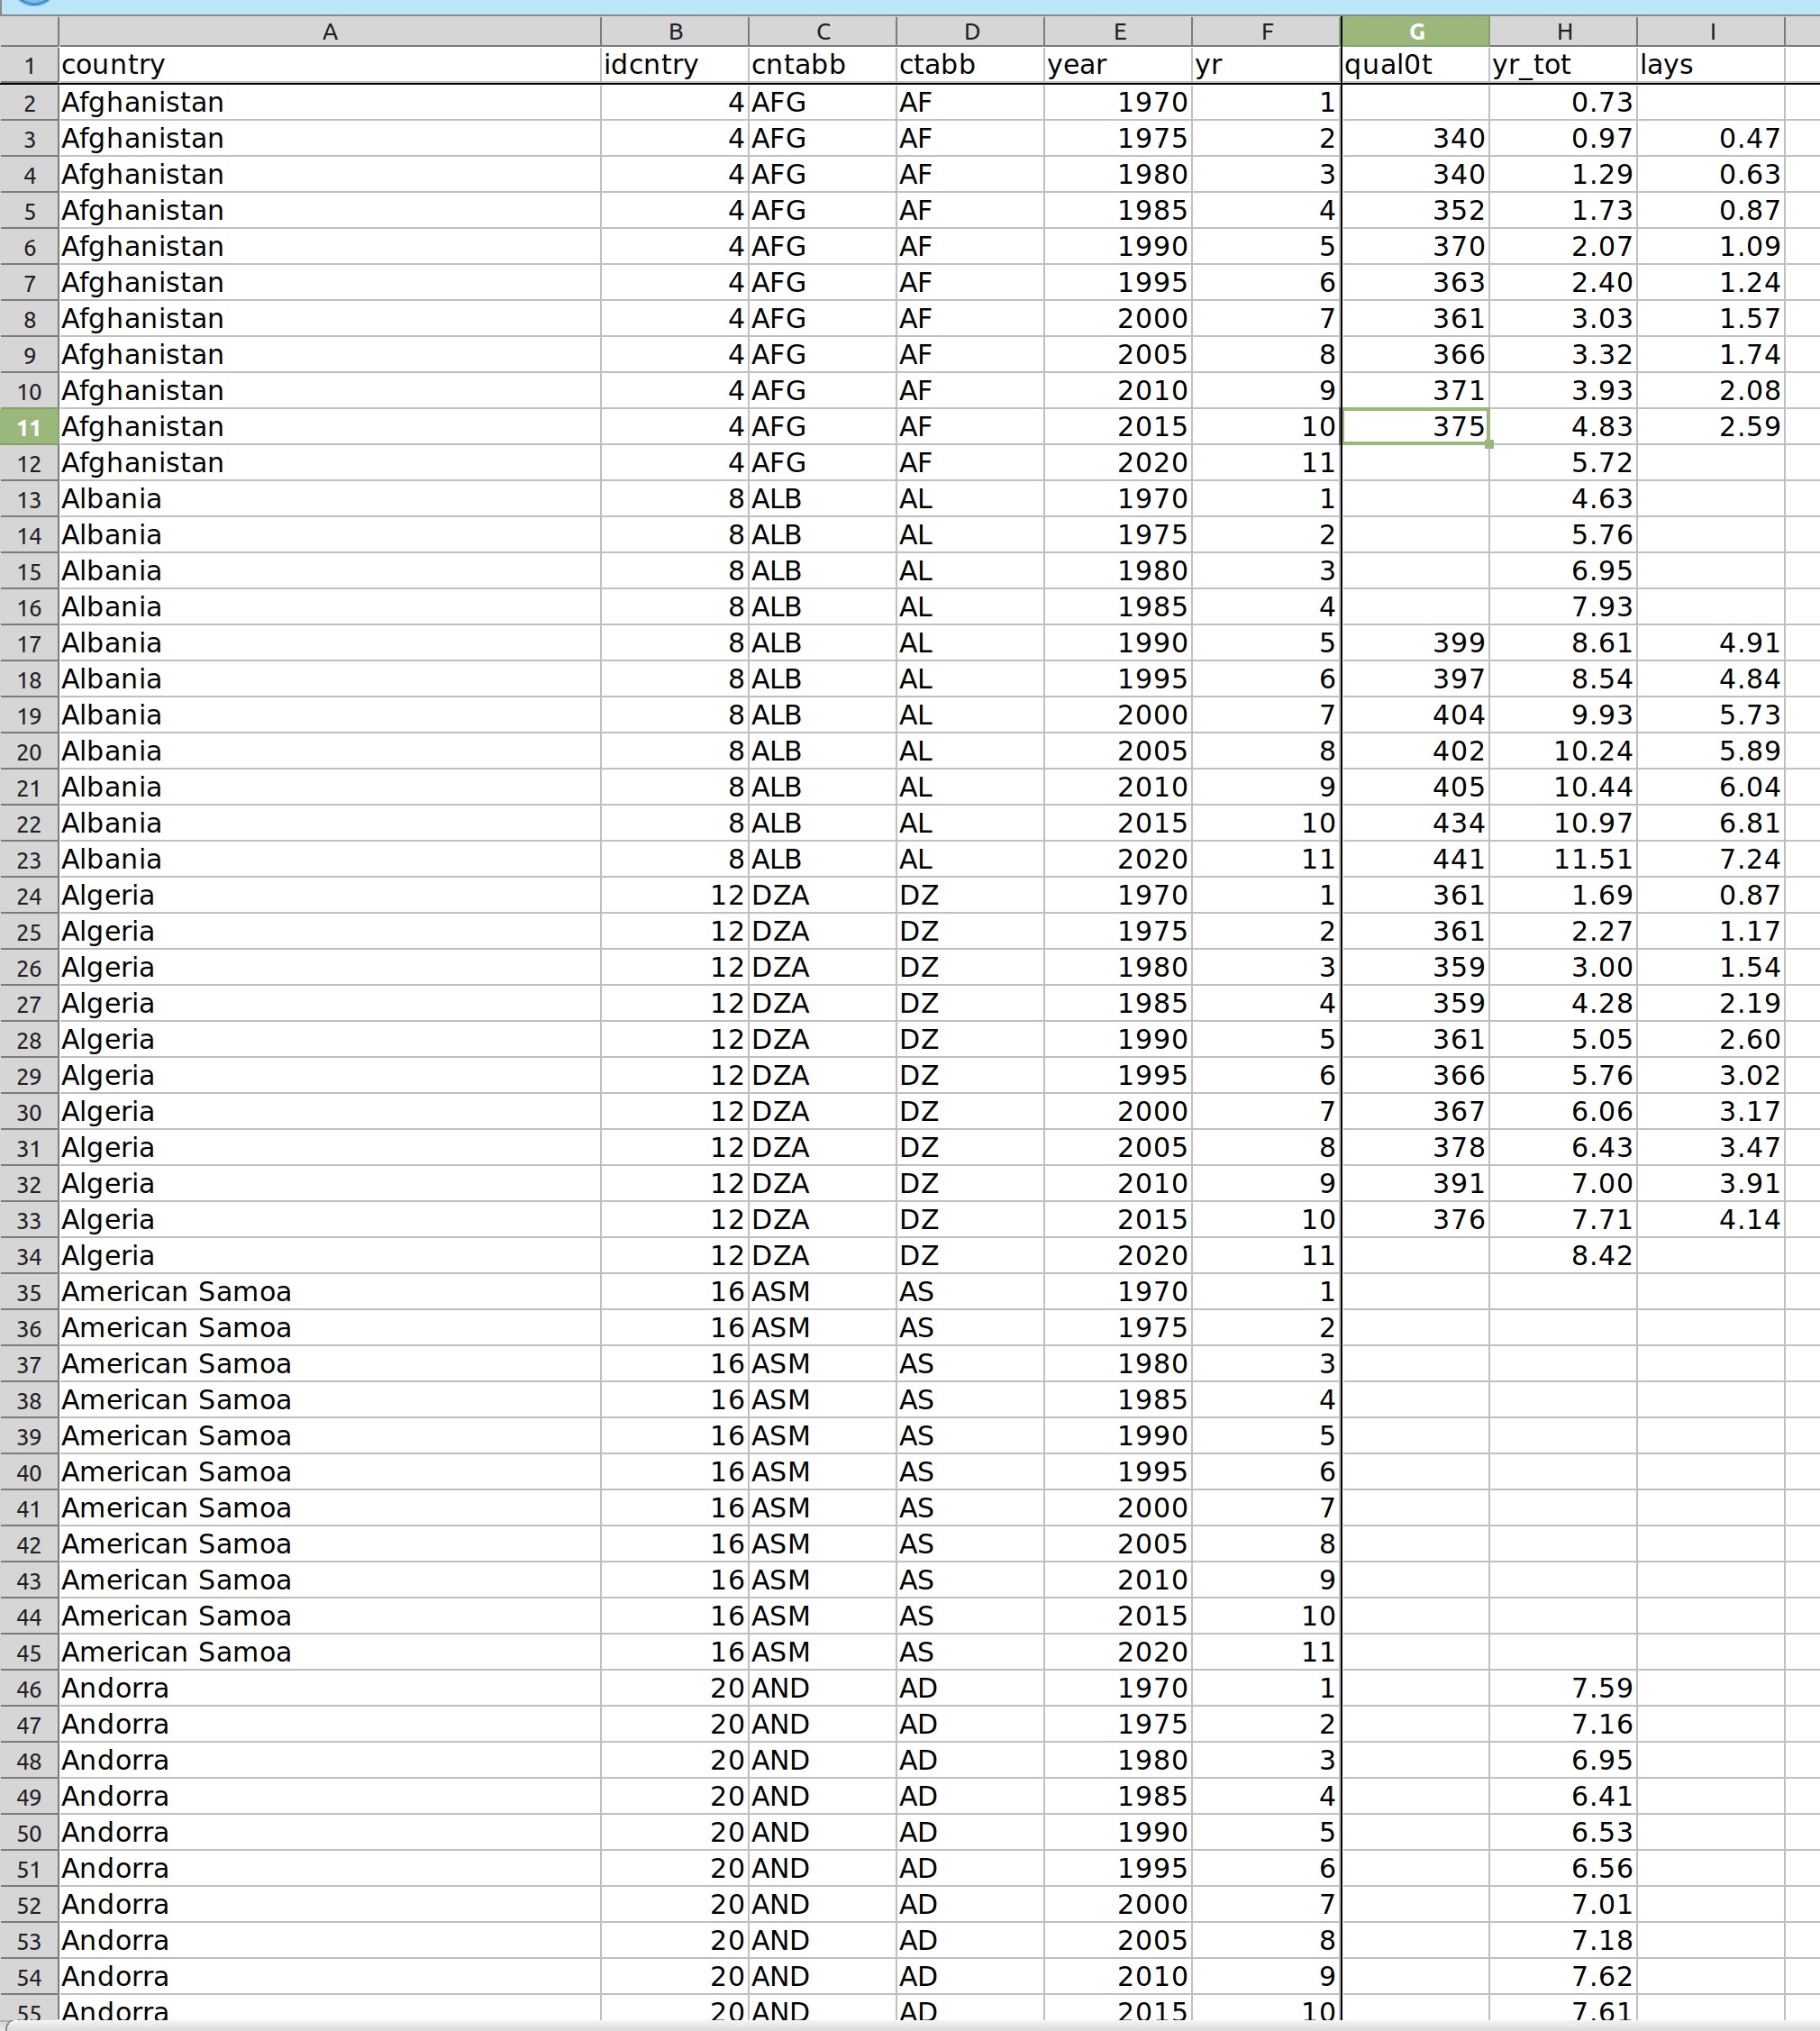Image resolution: width=1820 pixels, height=2031 pixels.
Task: Select column H header
Action: [x=1563, y=31]
